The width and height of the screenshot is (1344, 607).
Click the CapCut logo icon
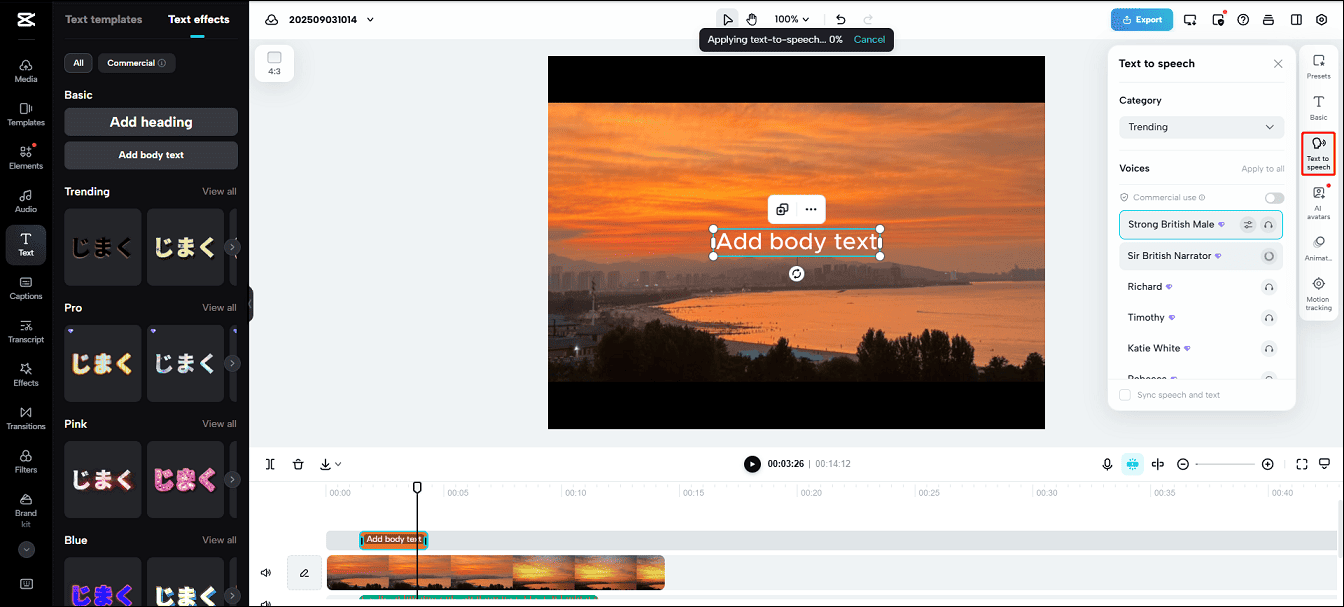pos(26,19)
